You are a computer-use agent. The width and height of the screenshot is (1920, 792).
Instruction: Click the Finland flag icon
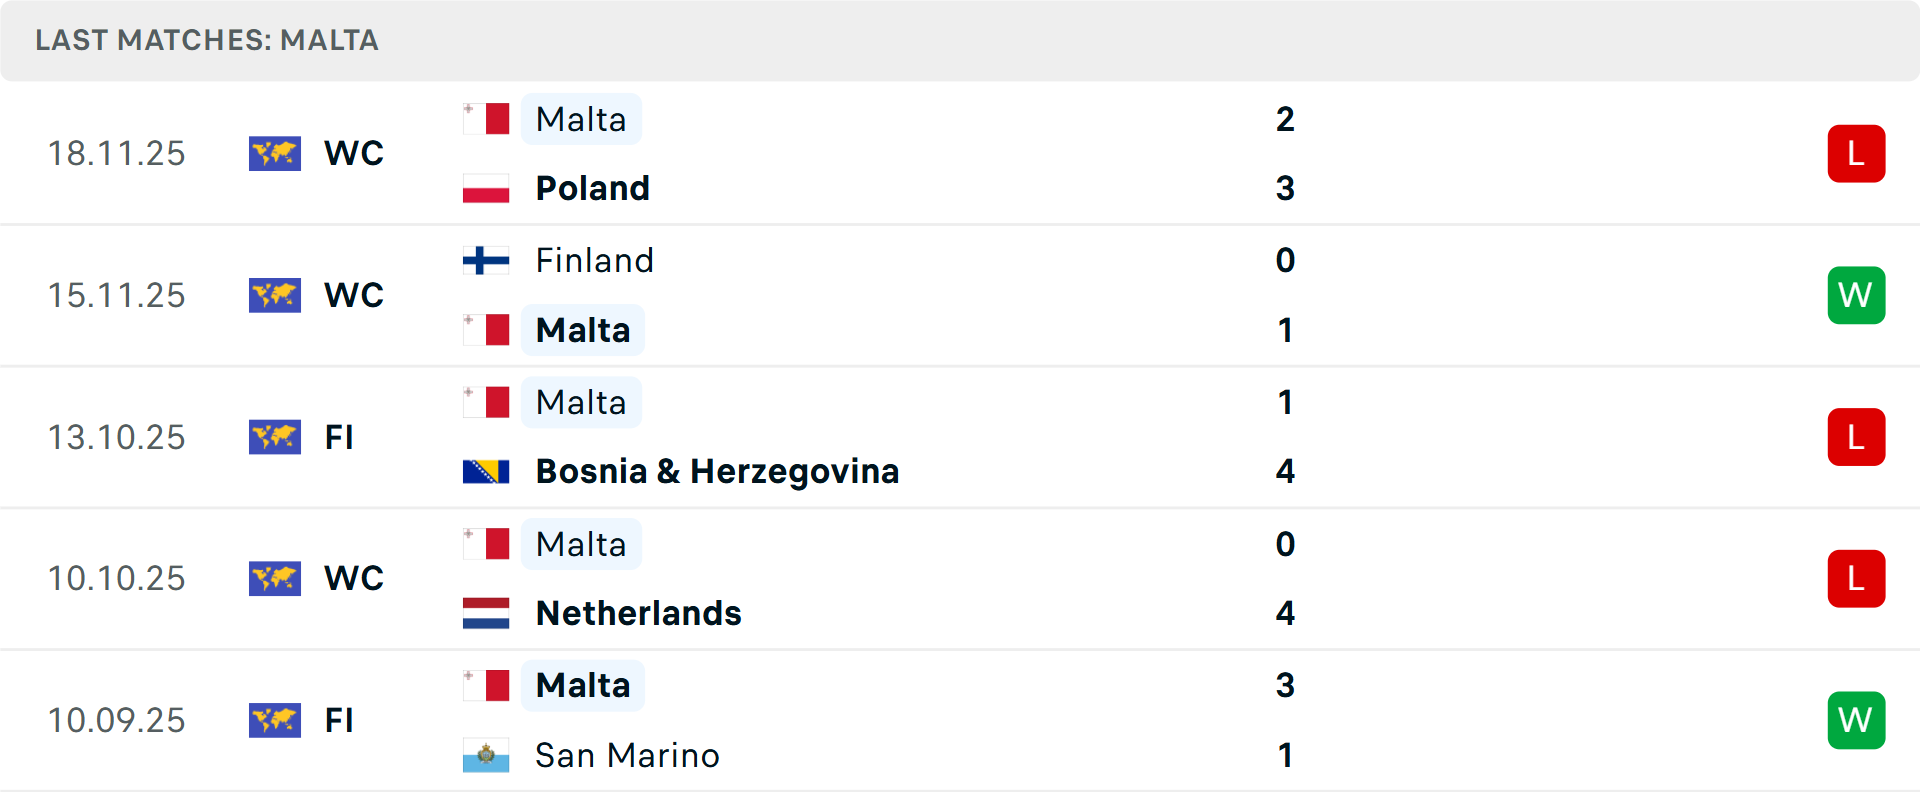pyautogui.click(x=486, y=260)
